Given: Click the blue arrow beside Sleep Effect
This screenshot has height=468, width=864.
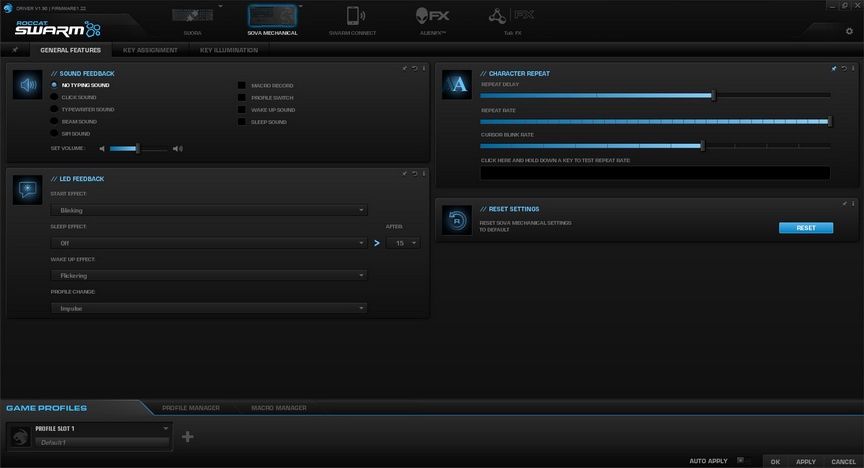Looking at the screenshot, I should click(x=377, y=243).
